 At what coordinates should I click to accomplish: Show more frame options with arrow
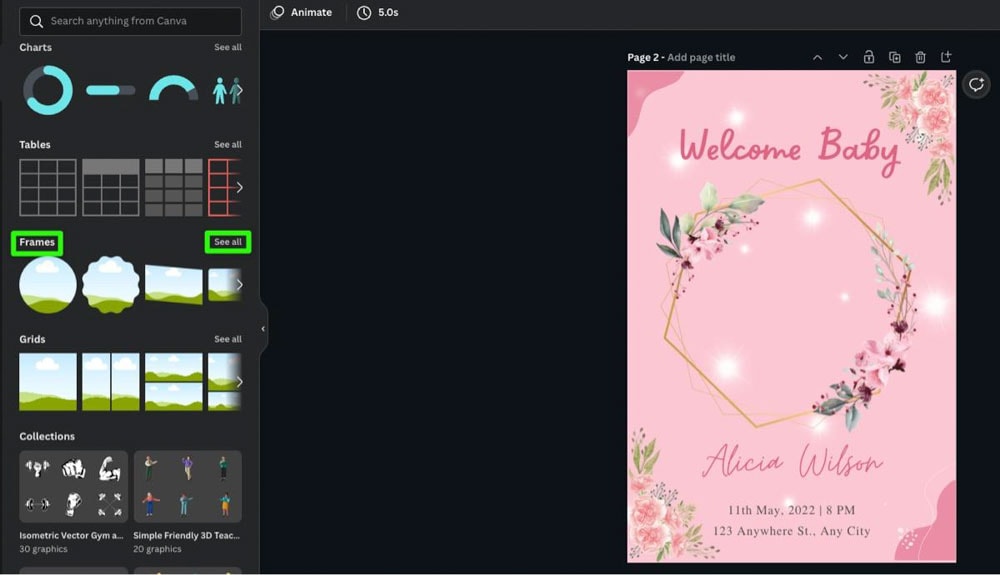(x=239, y=285)
